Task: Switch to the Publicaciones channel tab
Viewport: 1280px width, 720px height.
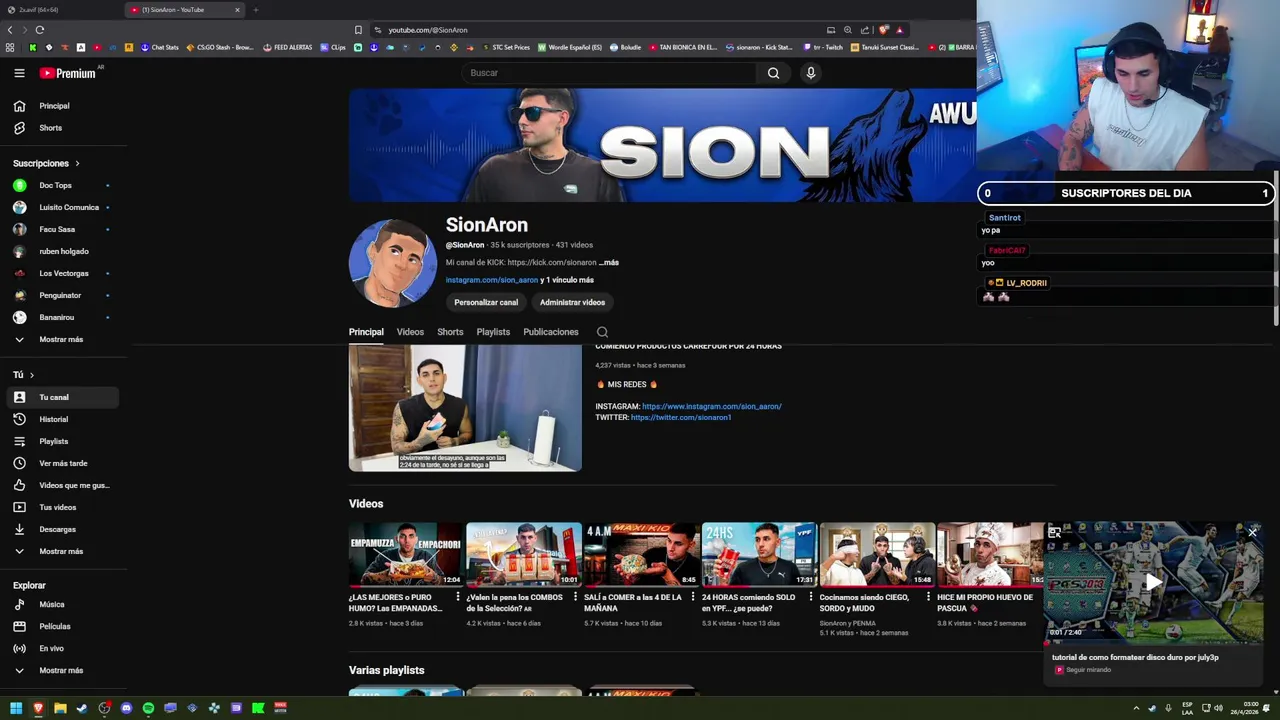Action: point(551,332)
